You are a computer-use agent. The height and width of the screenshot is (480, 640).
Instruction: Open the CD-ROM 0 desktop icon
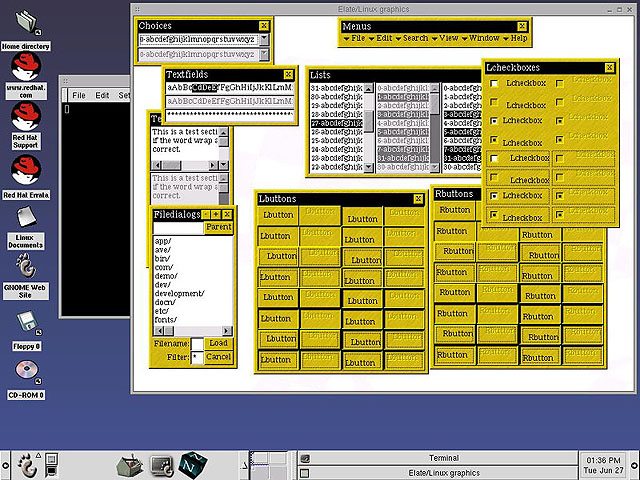[26, 371]
